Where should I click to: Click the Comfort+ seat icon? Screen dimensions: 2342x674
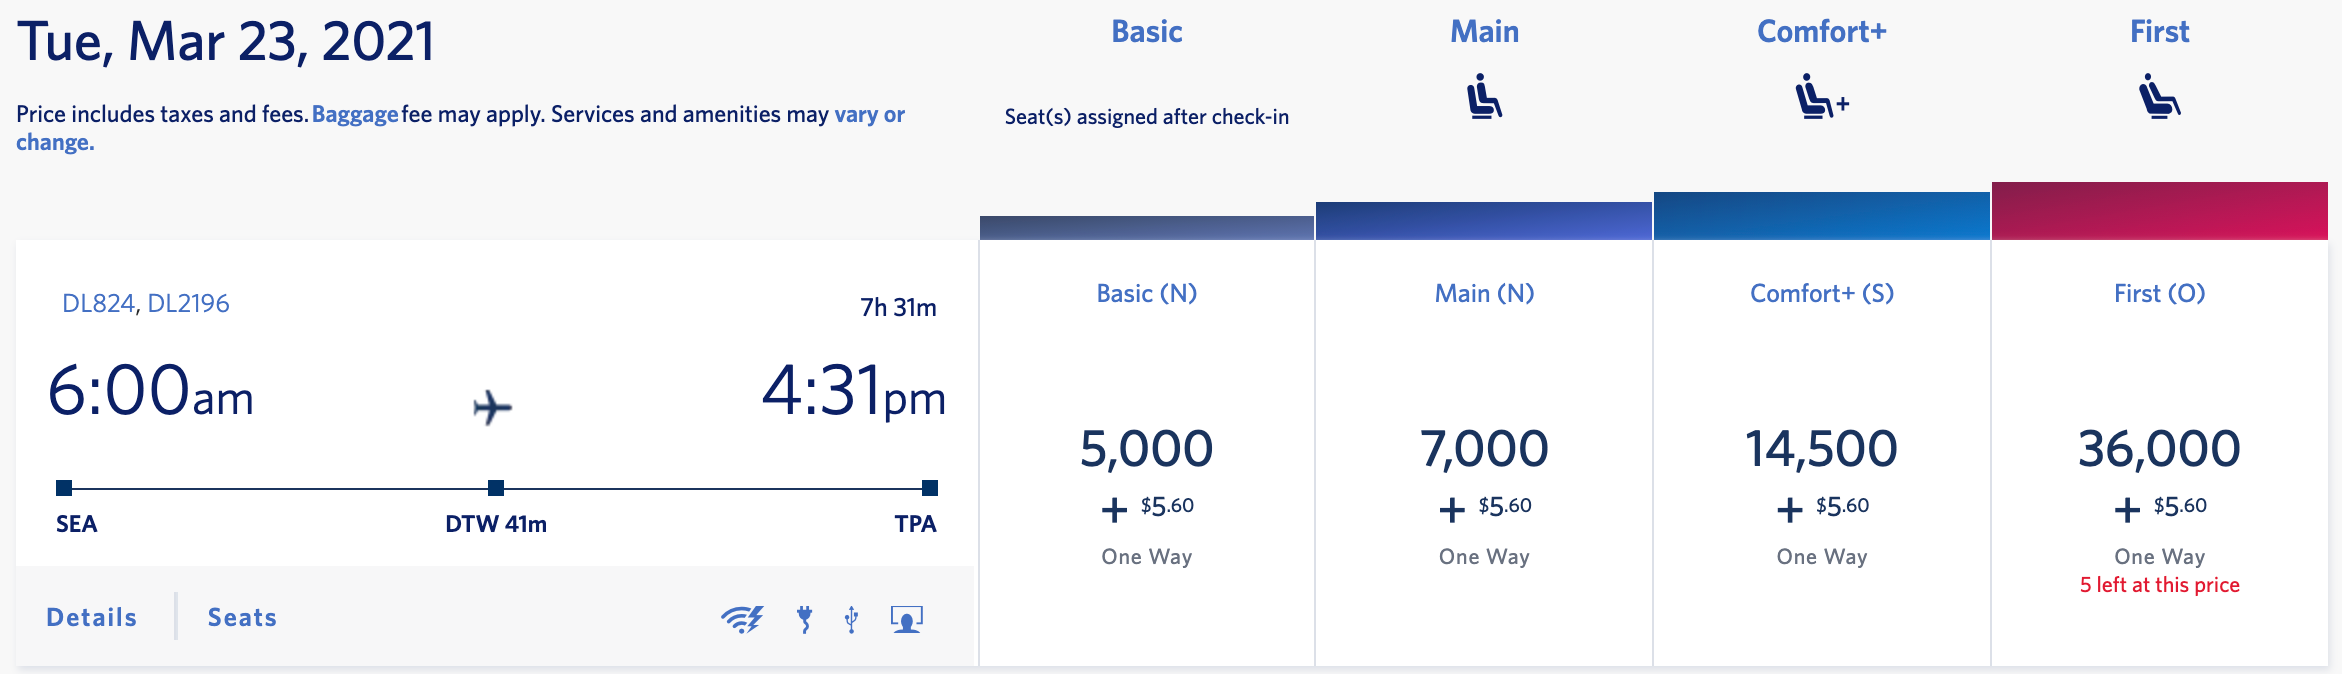click(x=1818, y=95)
